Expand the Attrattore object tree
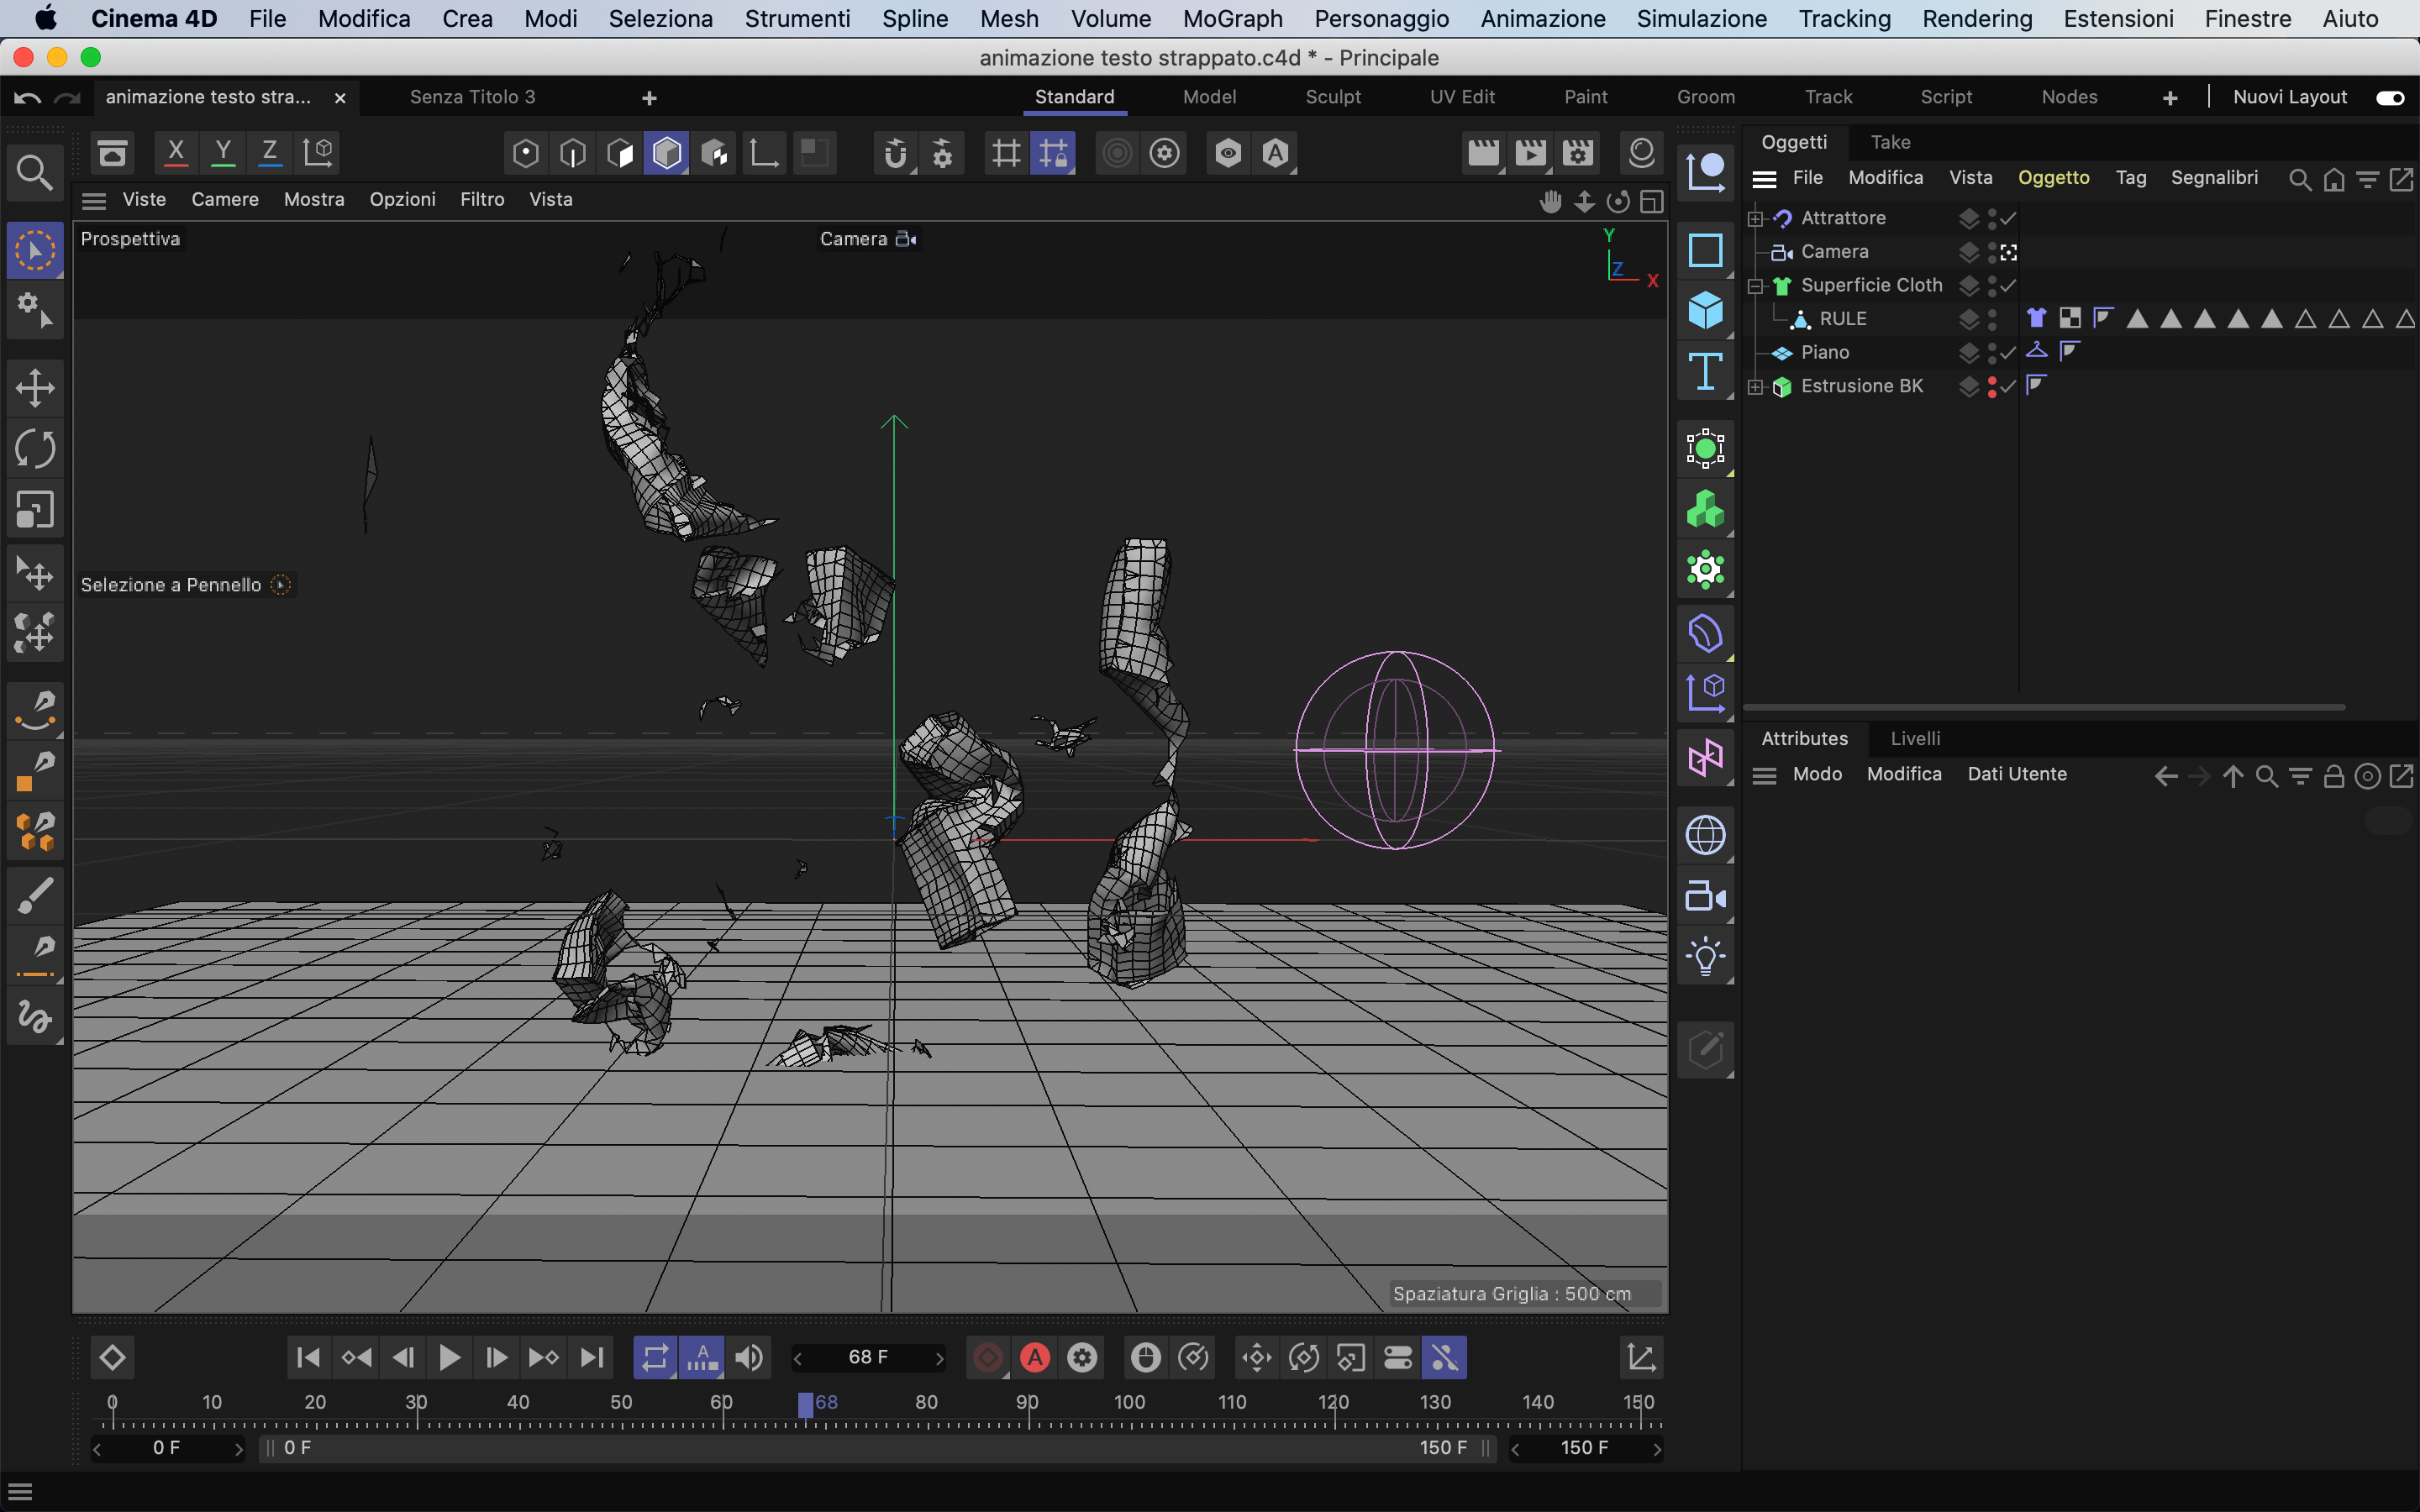Screen dimensions: 2420x1512 click(x=1755, y=218)
